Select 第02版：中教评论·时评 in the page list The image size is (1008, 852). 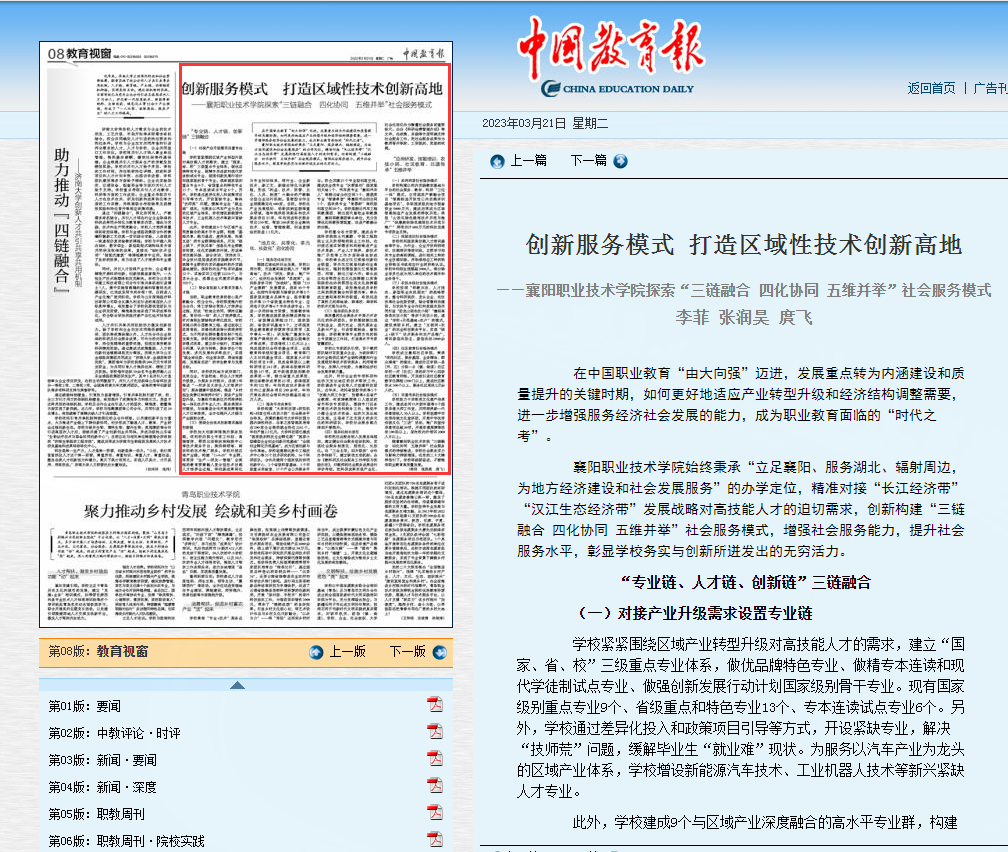[x=114, y=733]
